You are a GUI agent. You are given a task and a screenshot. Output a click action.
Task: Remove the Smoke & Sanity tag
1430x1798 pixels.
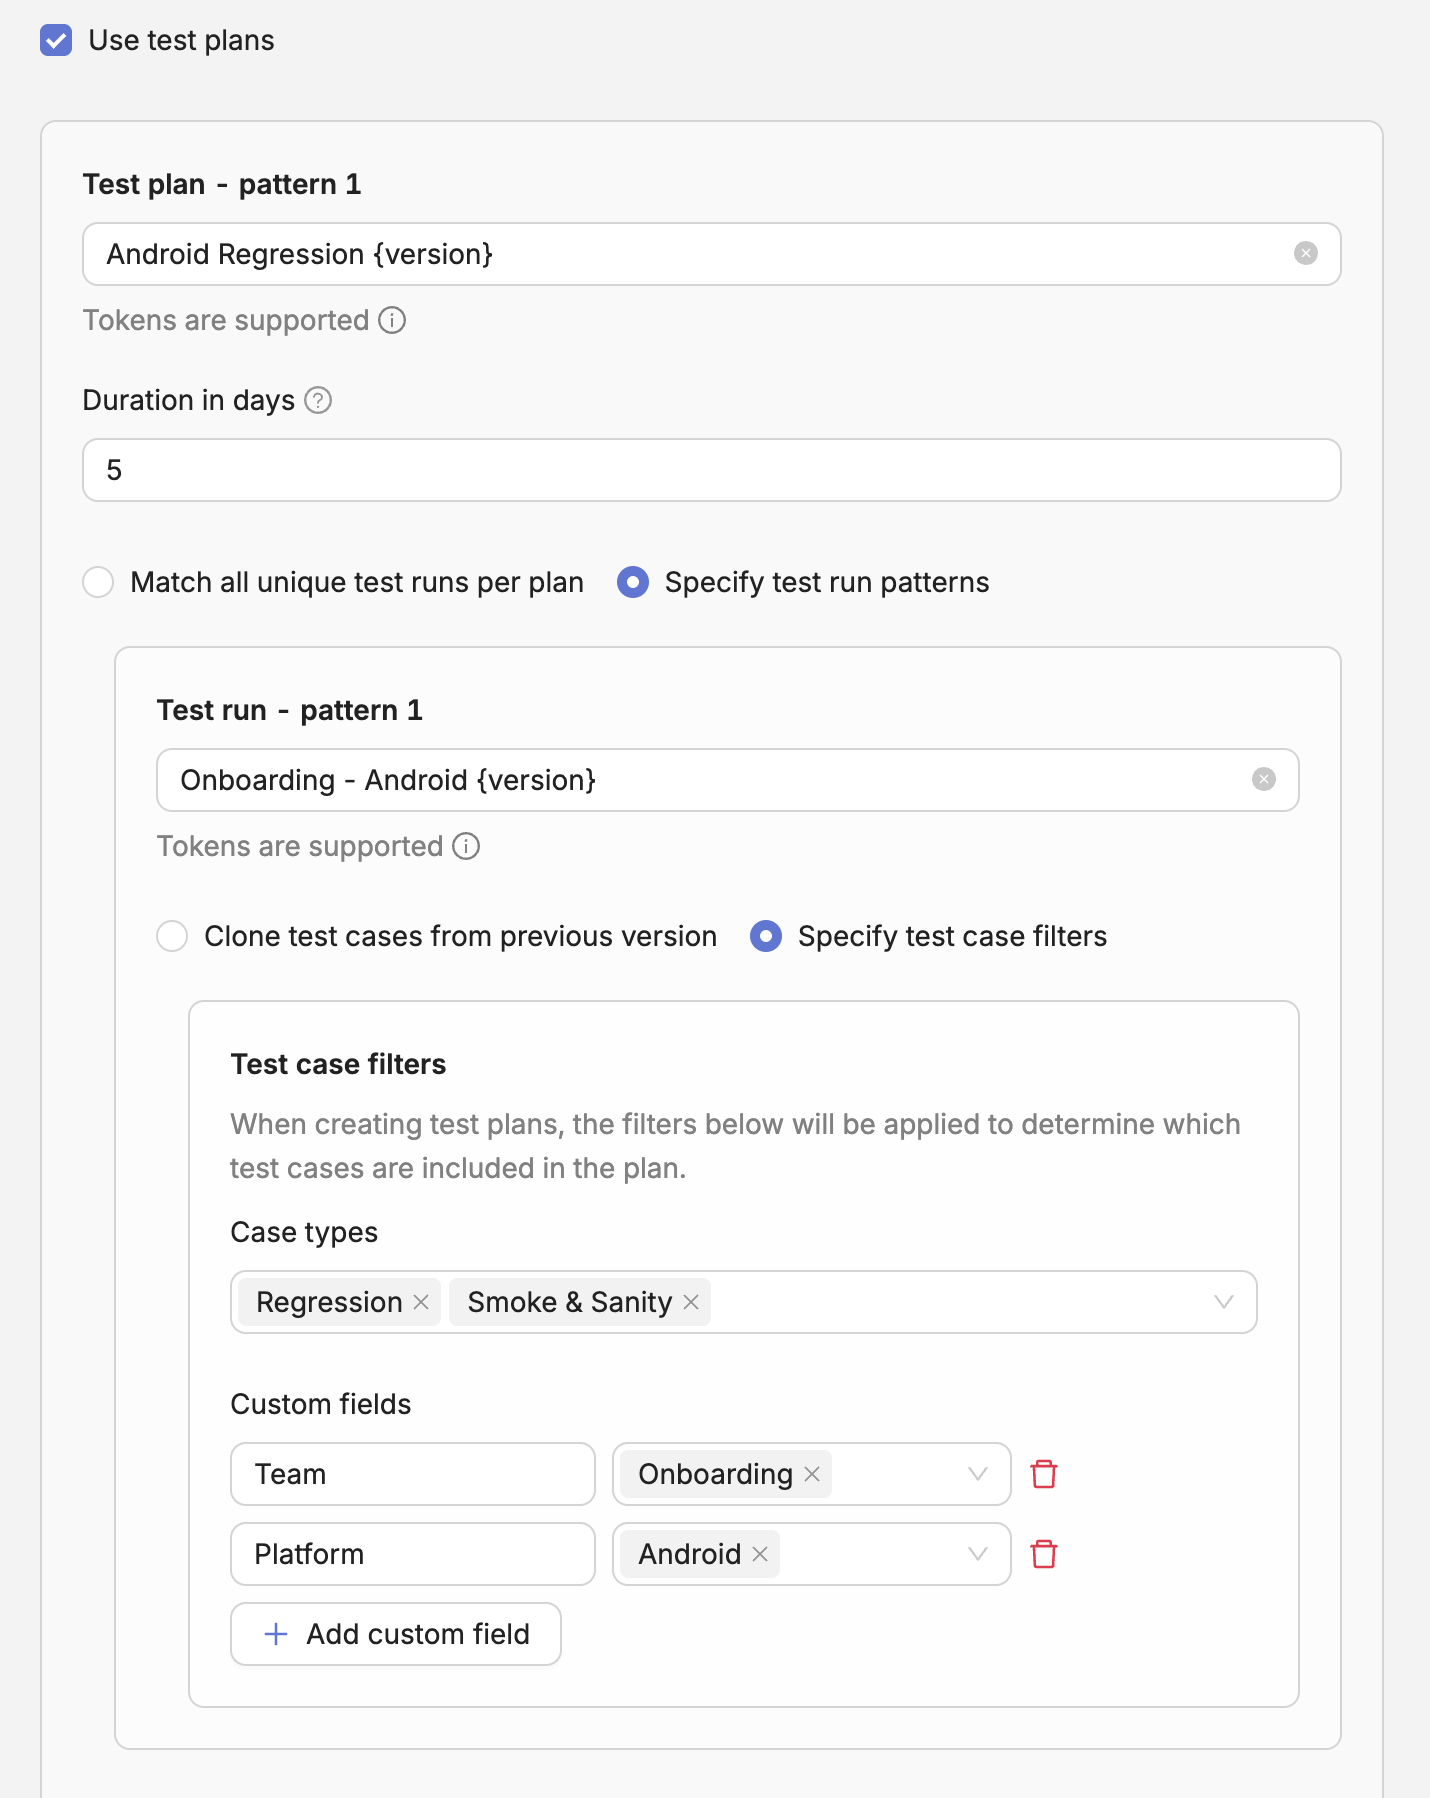click(691, 1302)
